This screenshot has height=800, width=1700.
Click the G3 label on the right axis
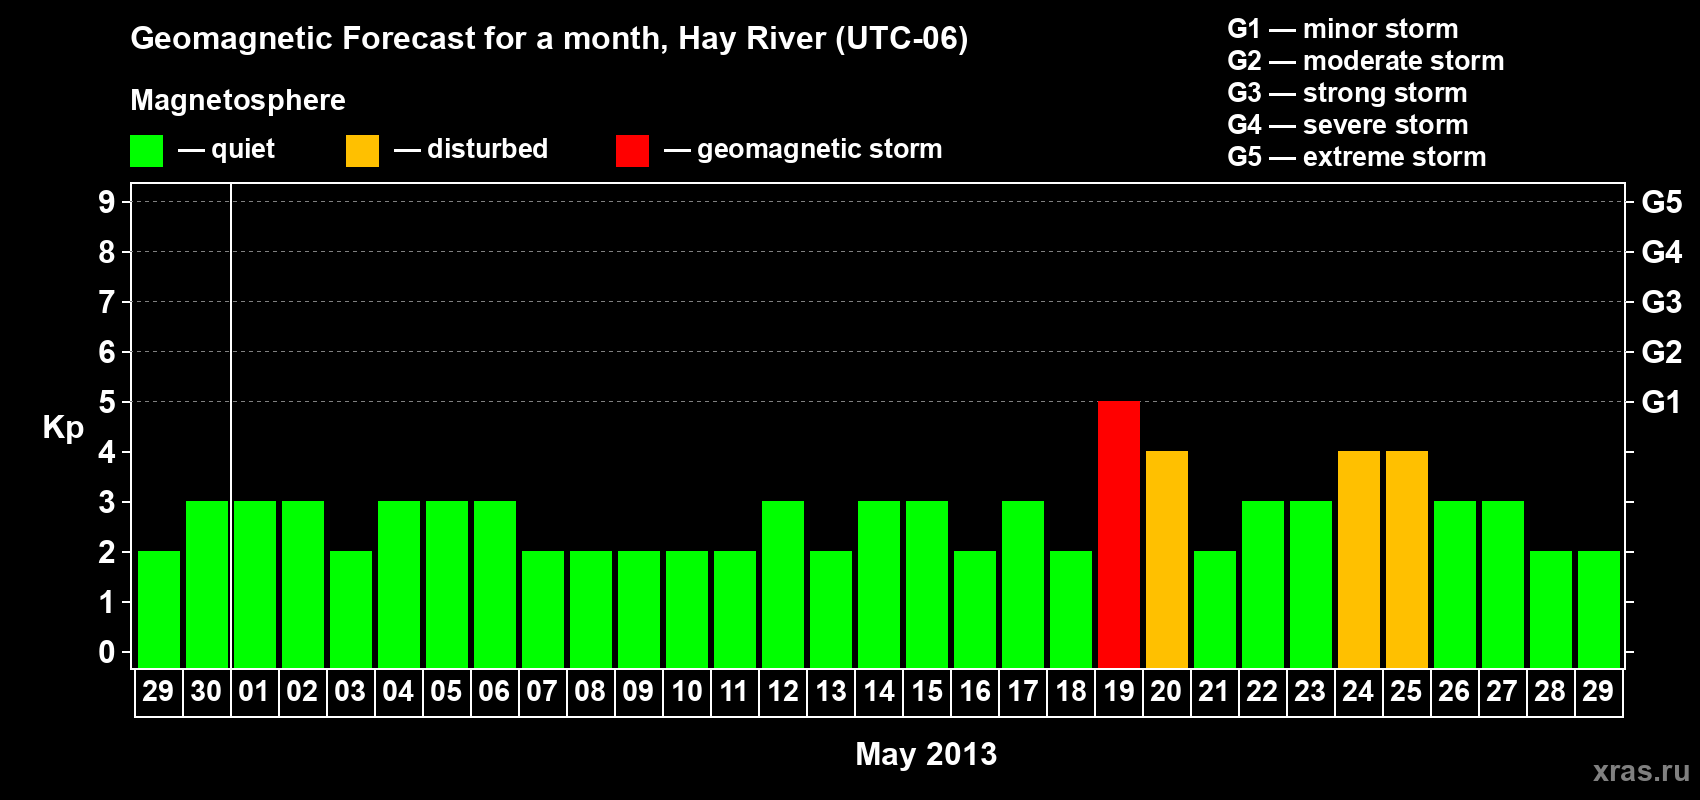tap(1662, 302)
